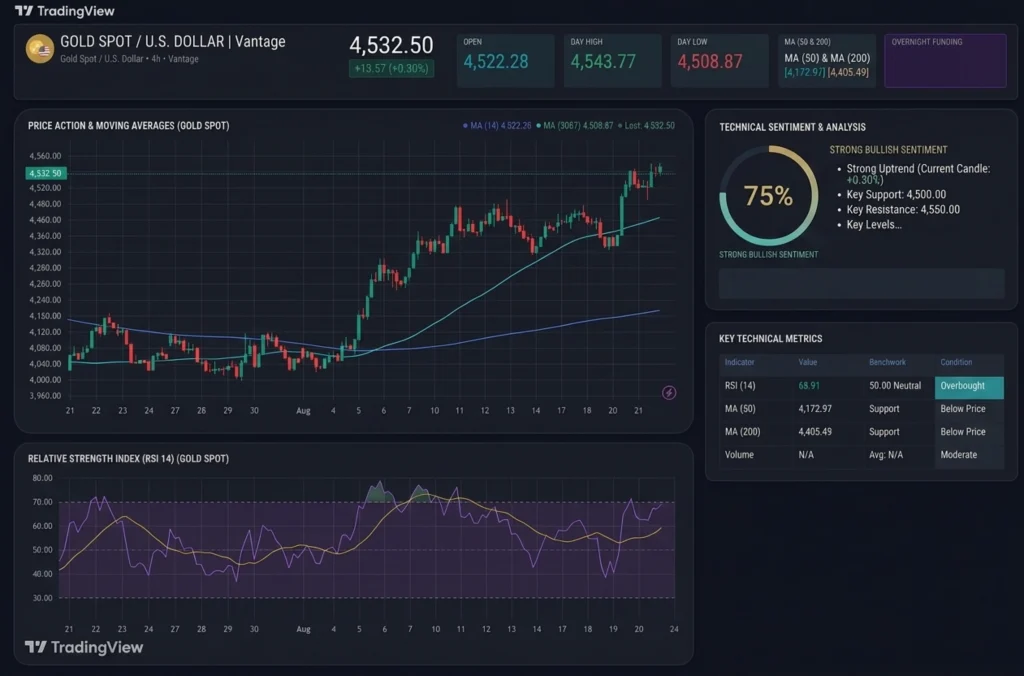The height and width of the screenshot is (676, 1024).
Task: Select the 4,405.49 value cell
Action: pyautogui.click(x=815, y=432)
